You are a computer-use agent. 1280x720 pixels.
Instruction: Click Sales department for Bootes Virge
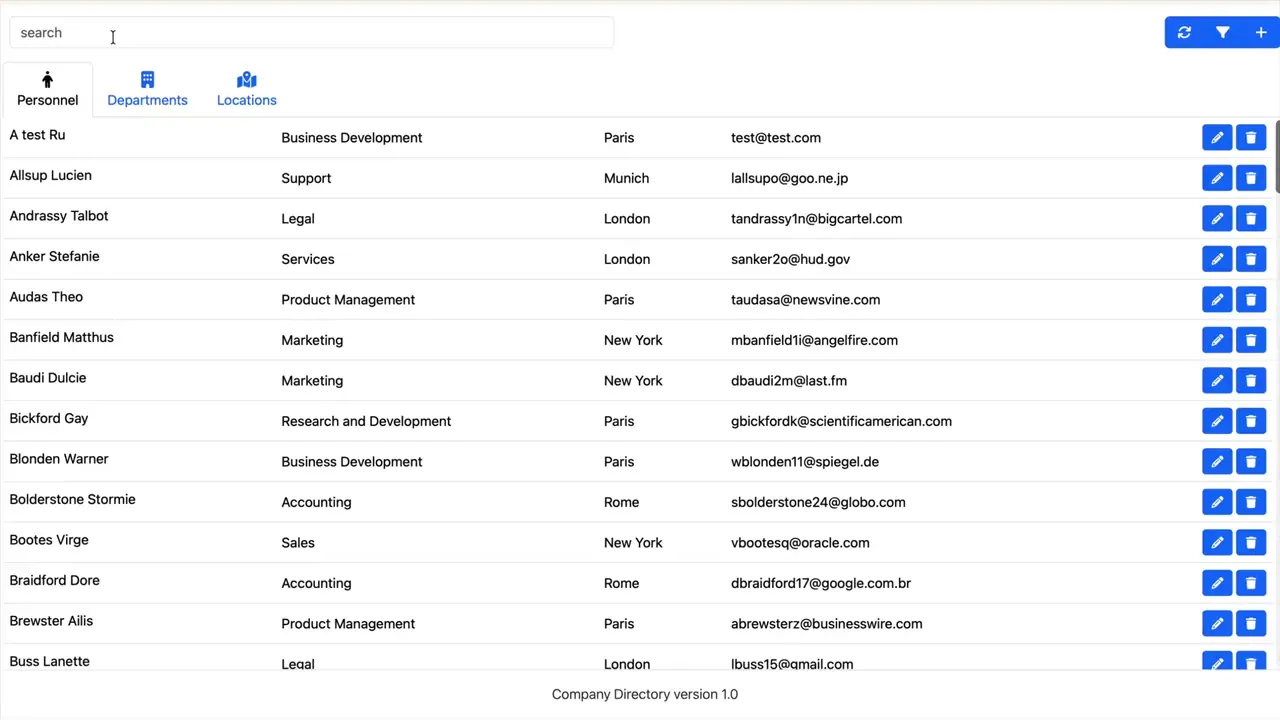tap(298, 543)
